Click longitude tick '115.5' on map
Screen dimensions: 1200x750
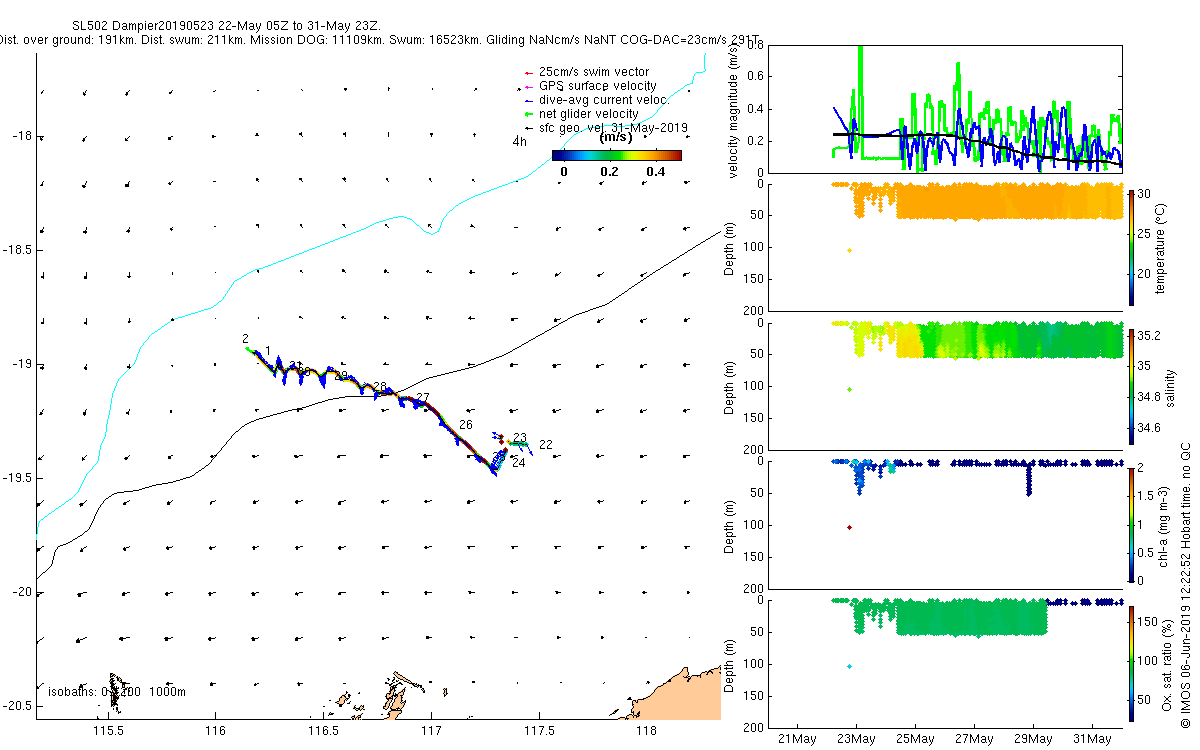(107, 731)
